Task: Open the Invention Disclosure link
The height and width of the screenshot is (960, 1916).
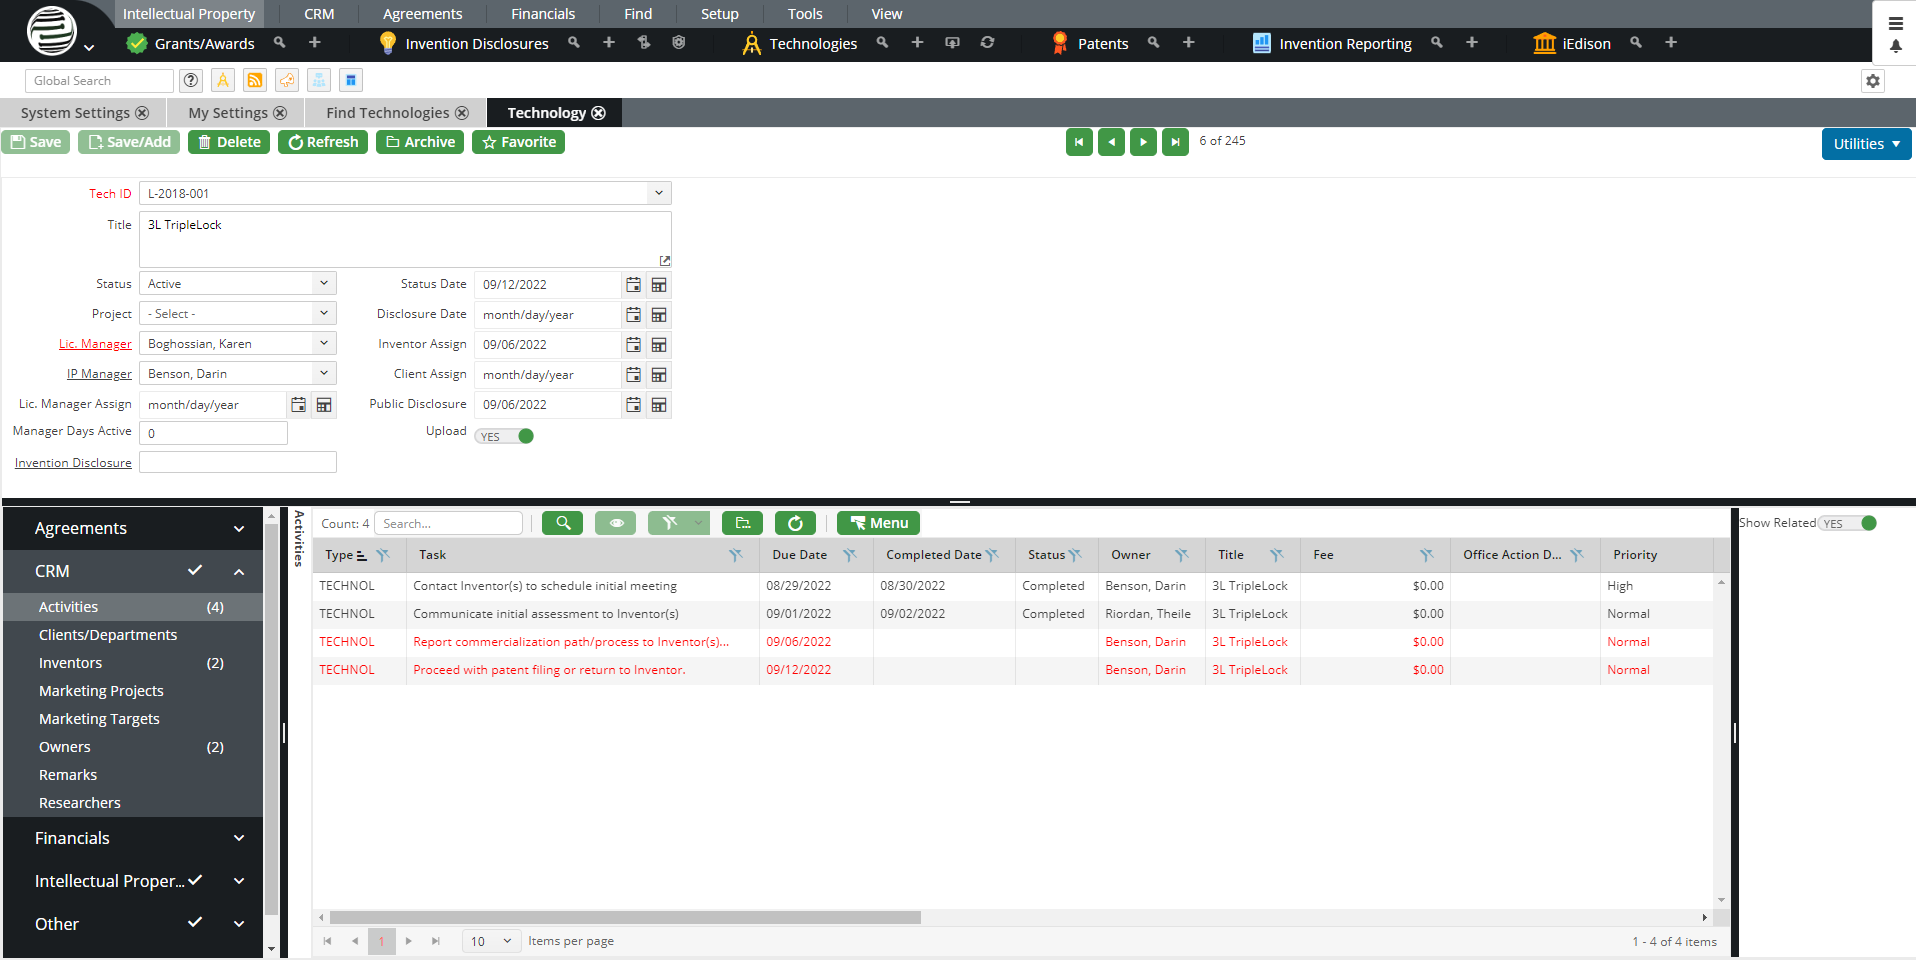Action: (x=73, y=463)
